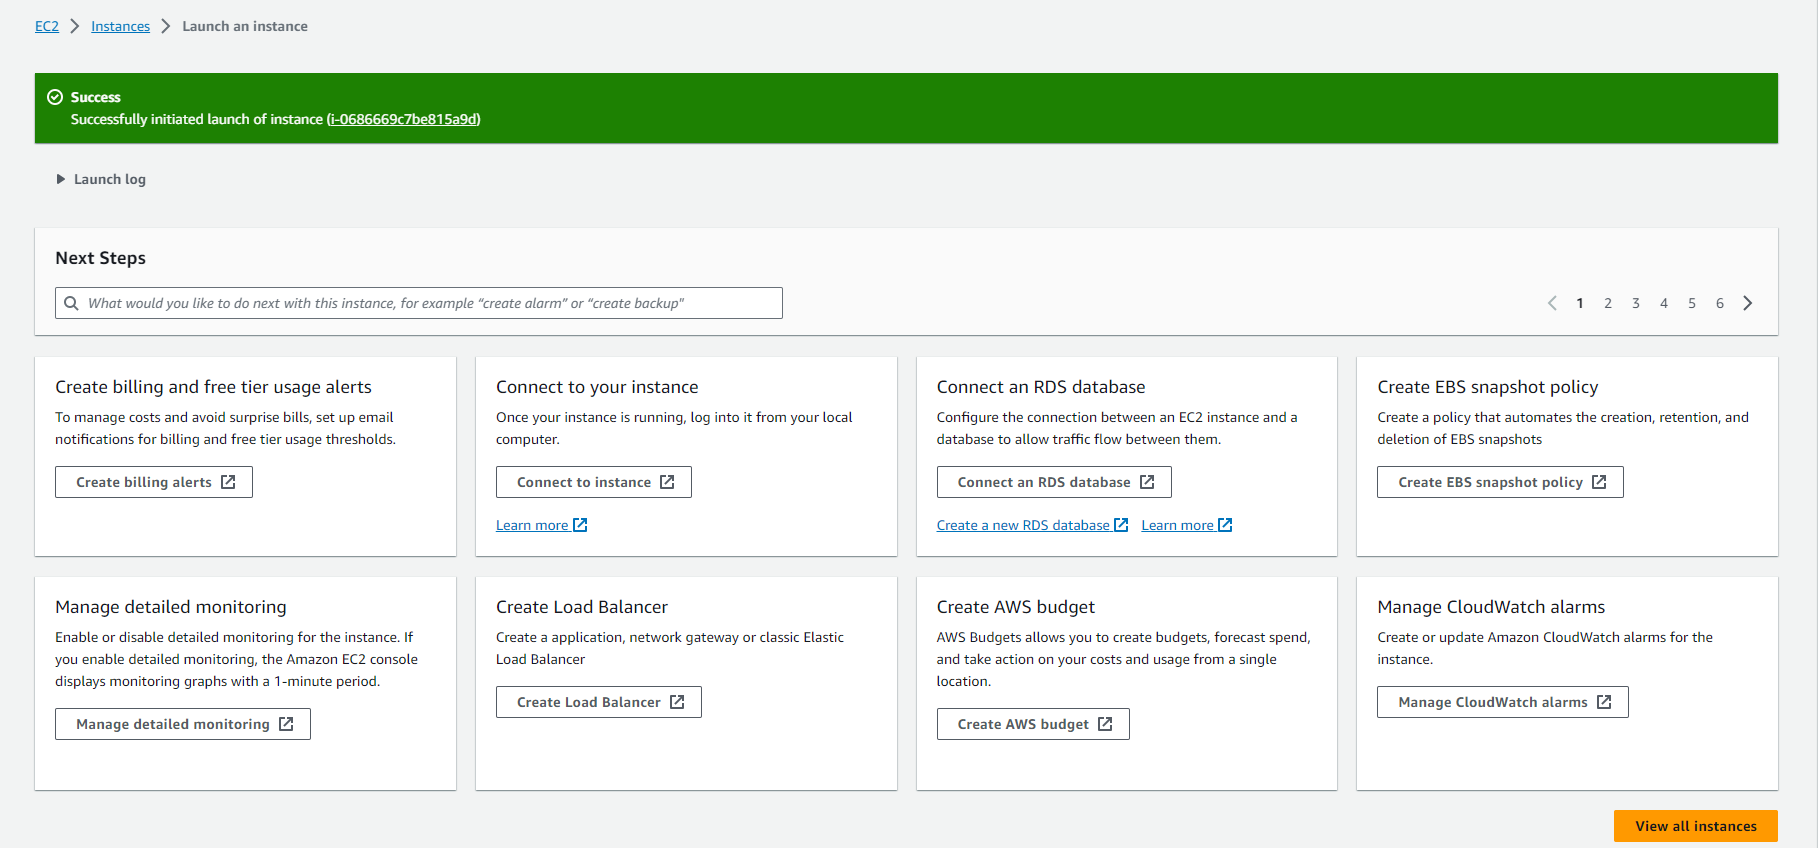1820x848 pixels.
Task: Click the Manage CloudWatch alarms button
Action: click(1503, 702)
